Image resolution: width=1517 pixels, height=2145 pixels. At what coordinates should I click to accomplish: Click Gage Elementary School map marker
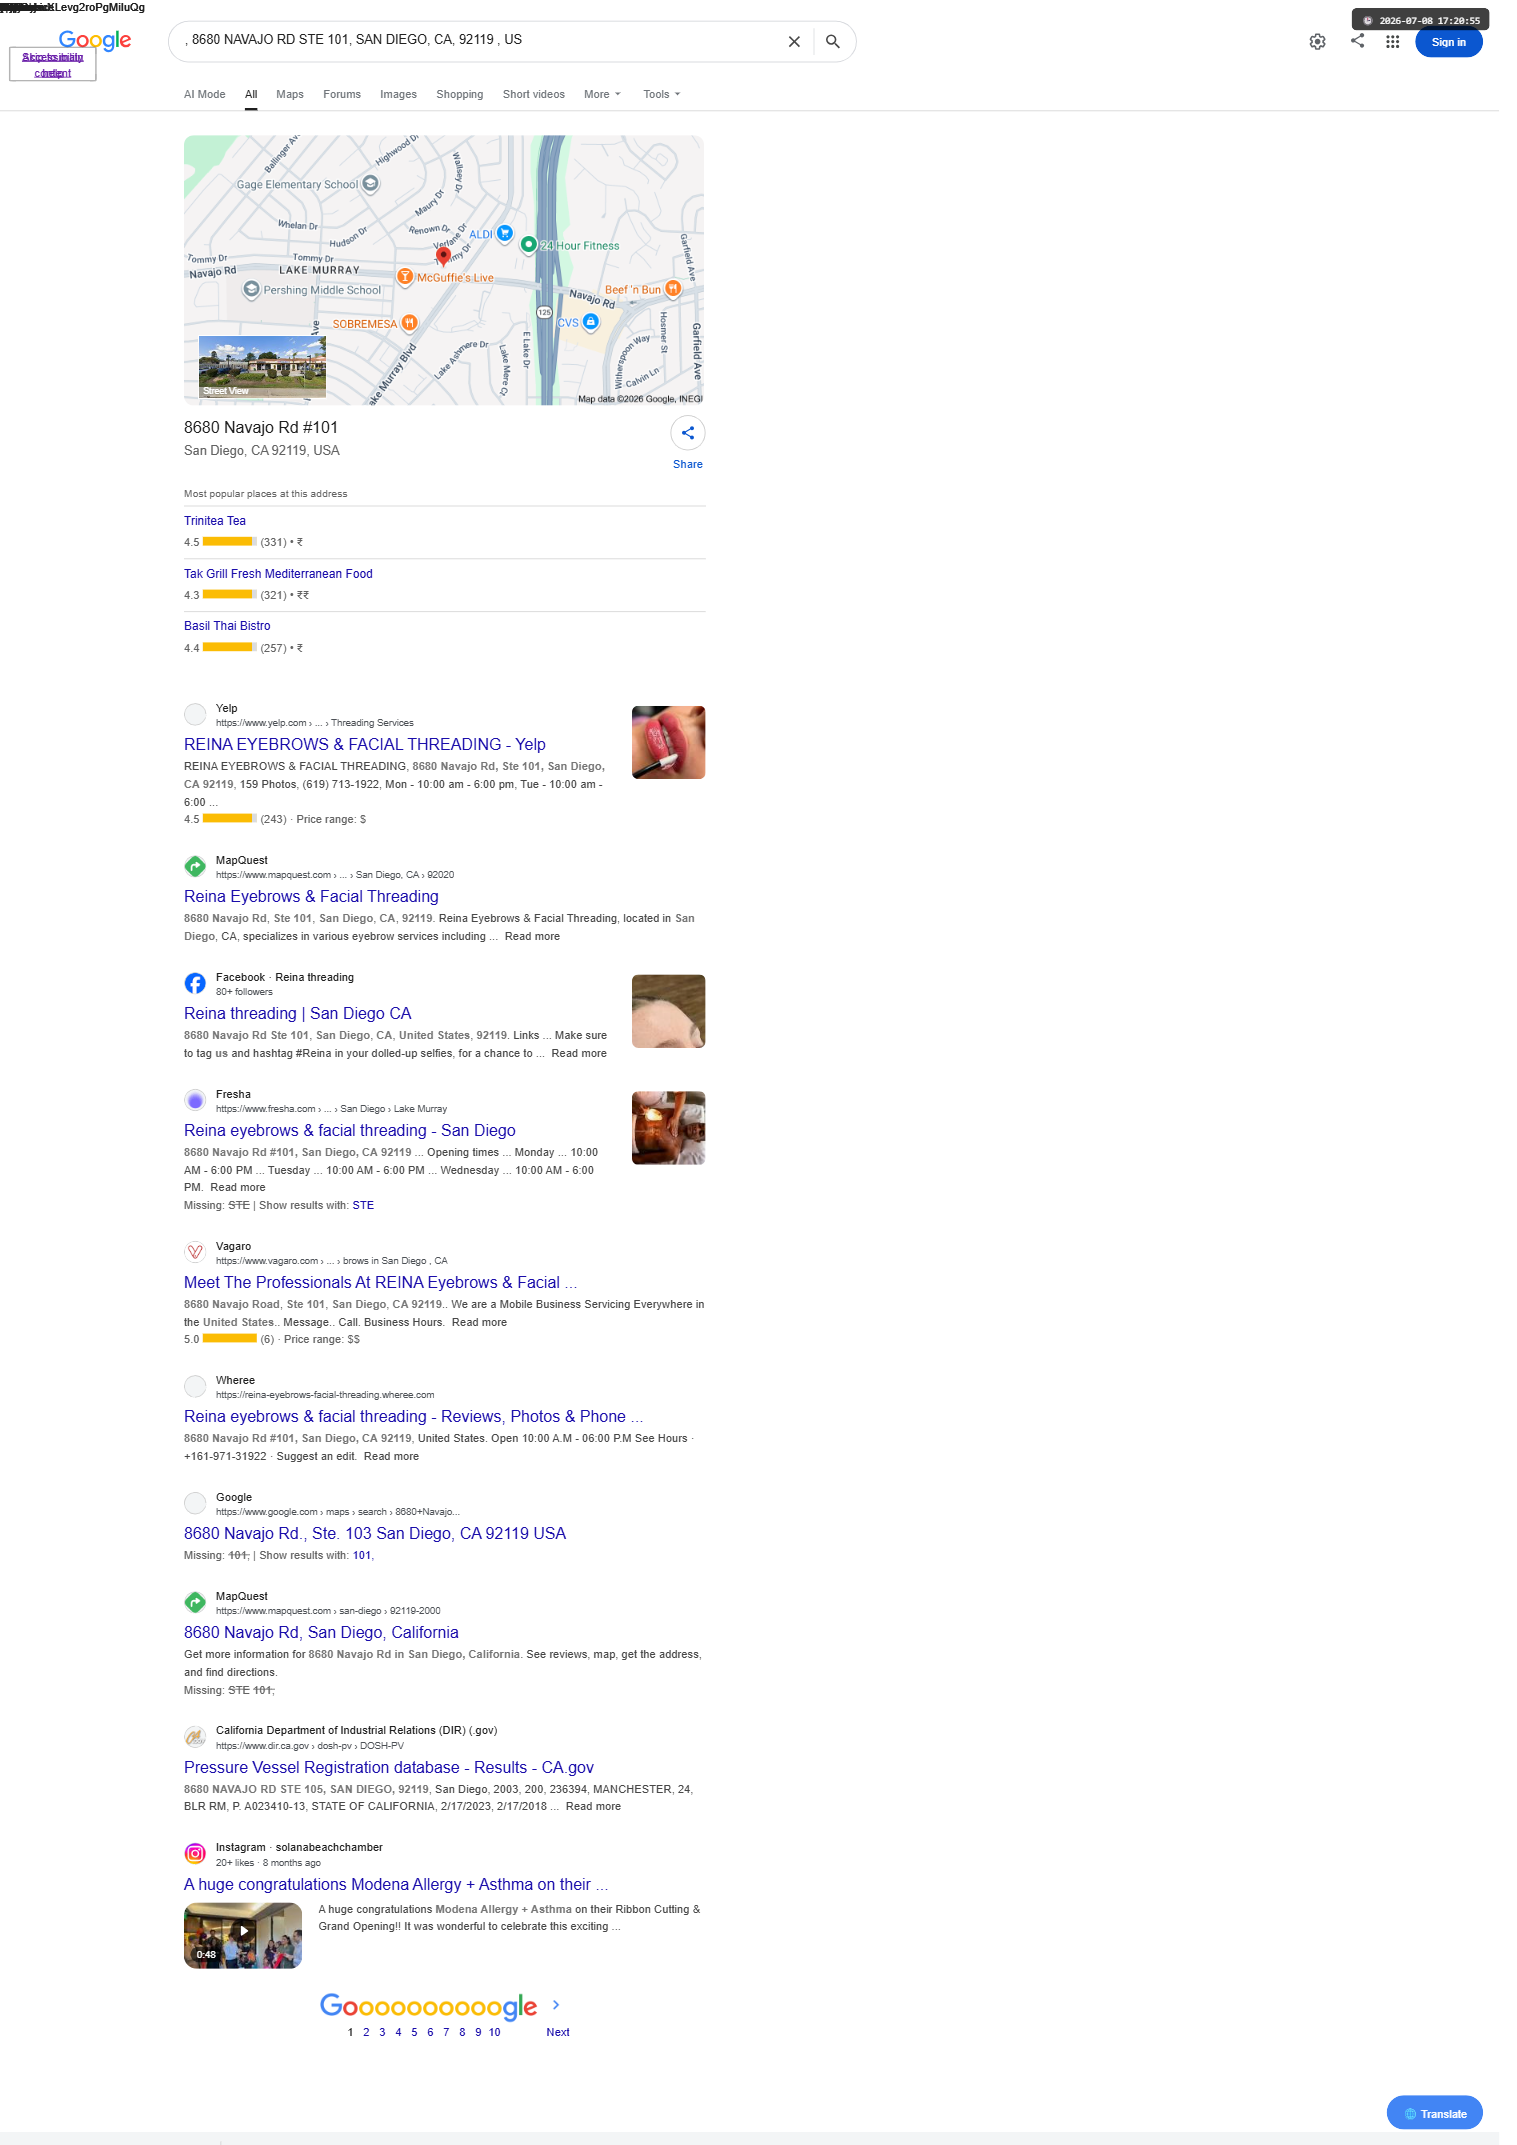click(x=370, y=184)
